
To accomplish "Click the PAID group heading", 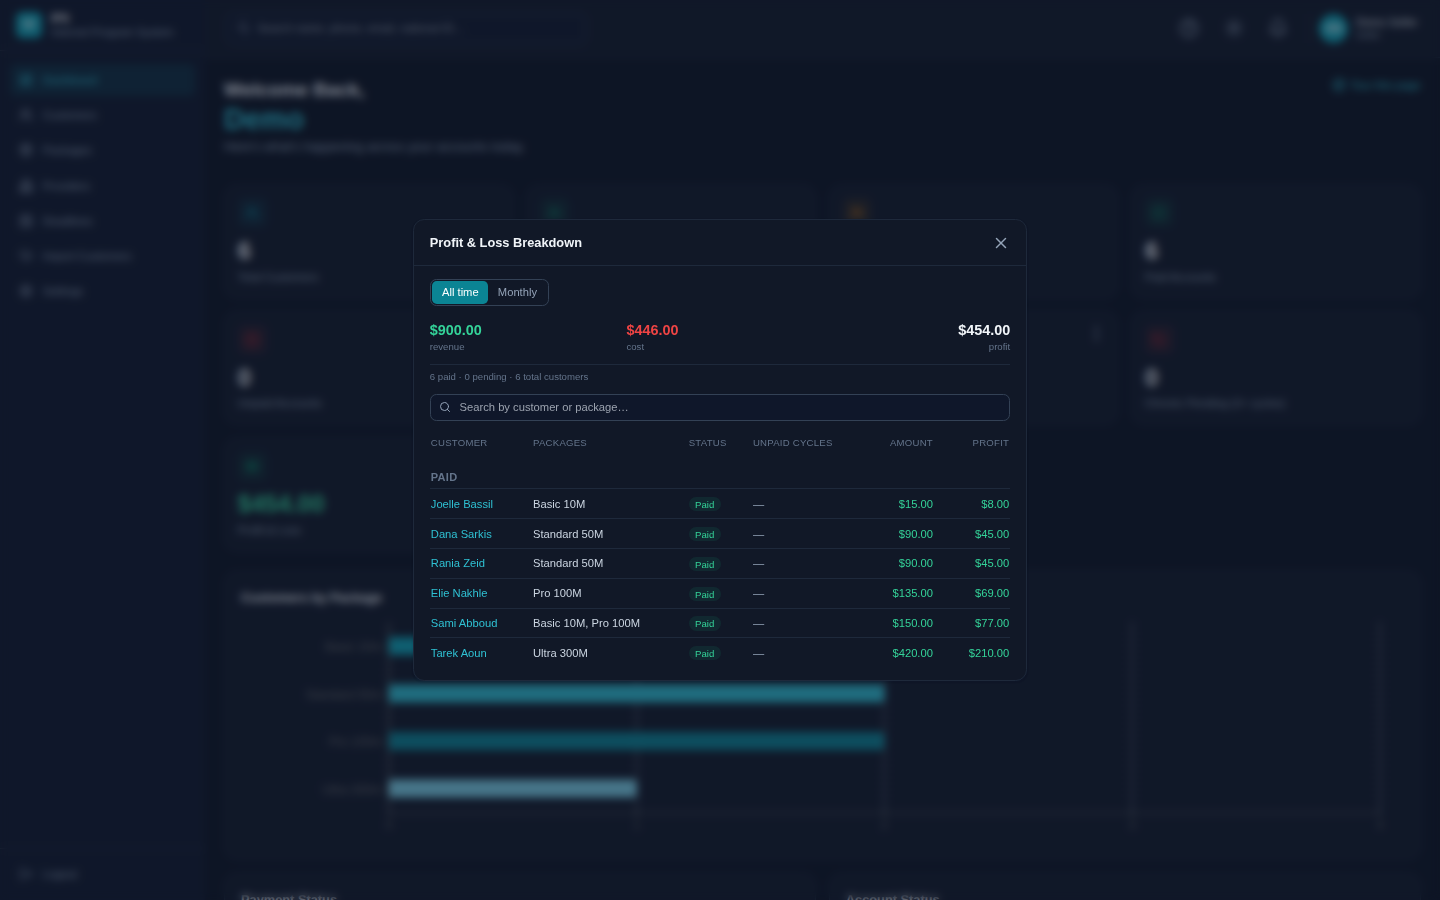I will [444, 477].
